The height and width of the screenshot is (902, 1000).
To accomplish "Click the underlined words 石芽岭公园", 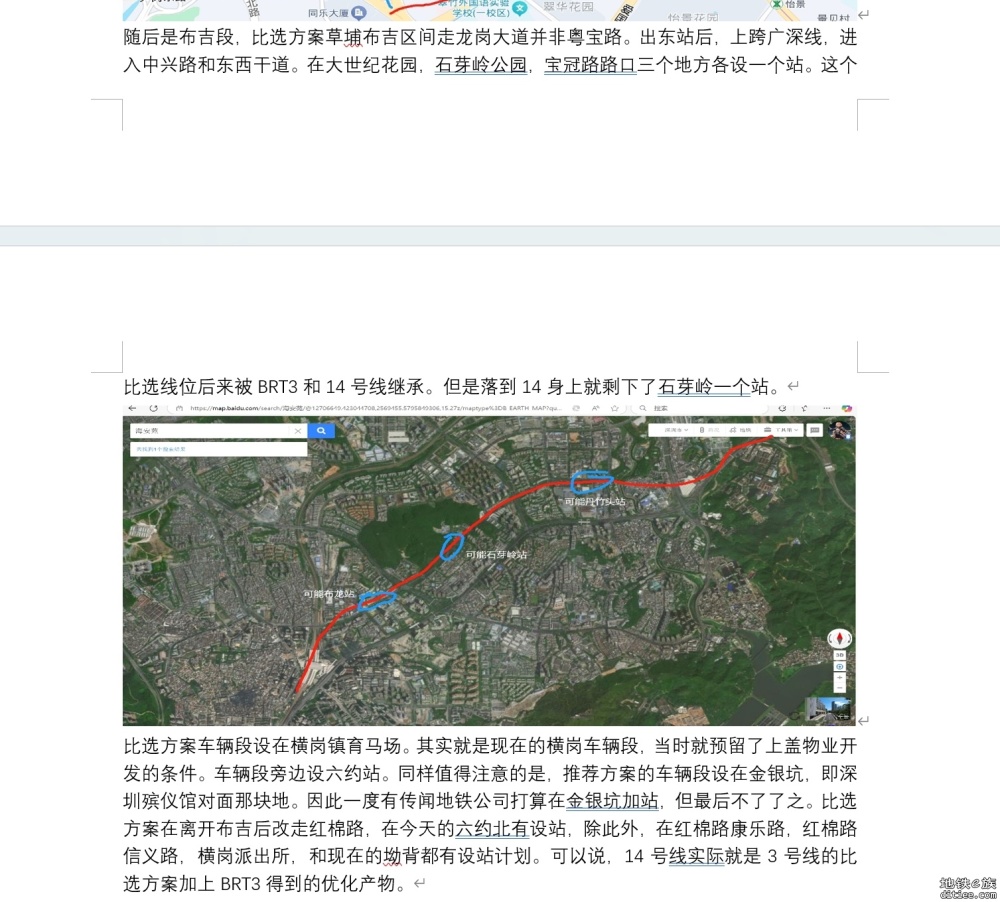I will (x=481, y=65).
